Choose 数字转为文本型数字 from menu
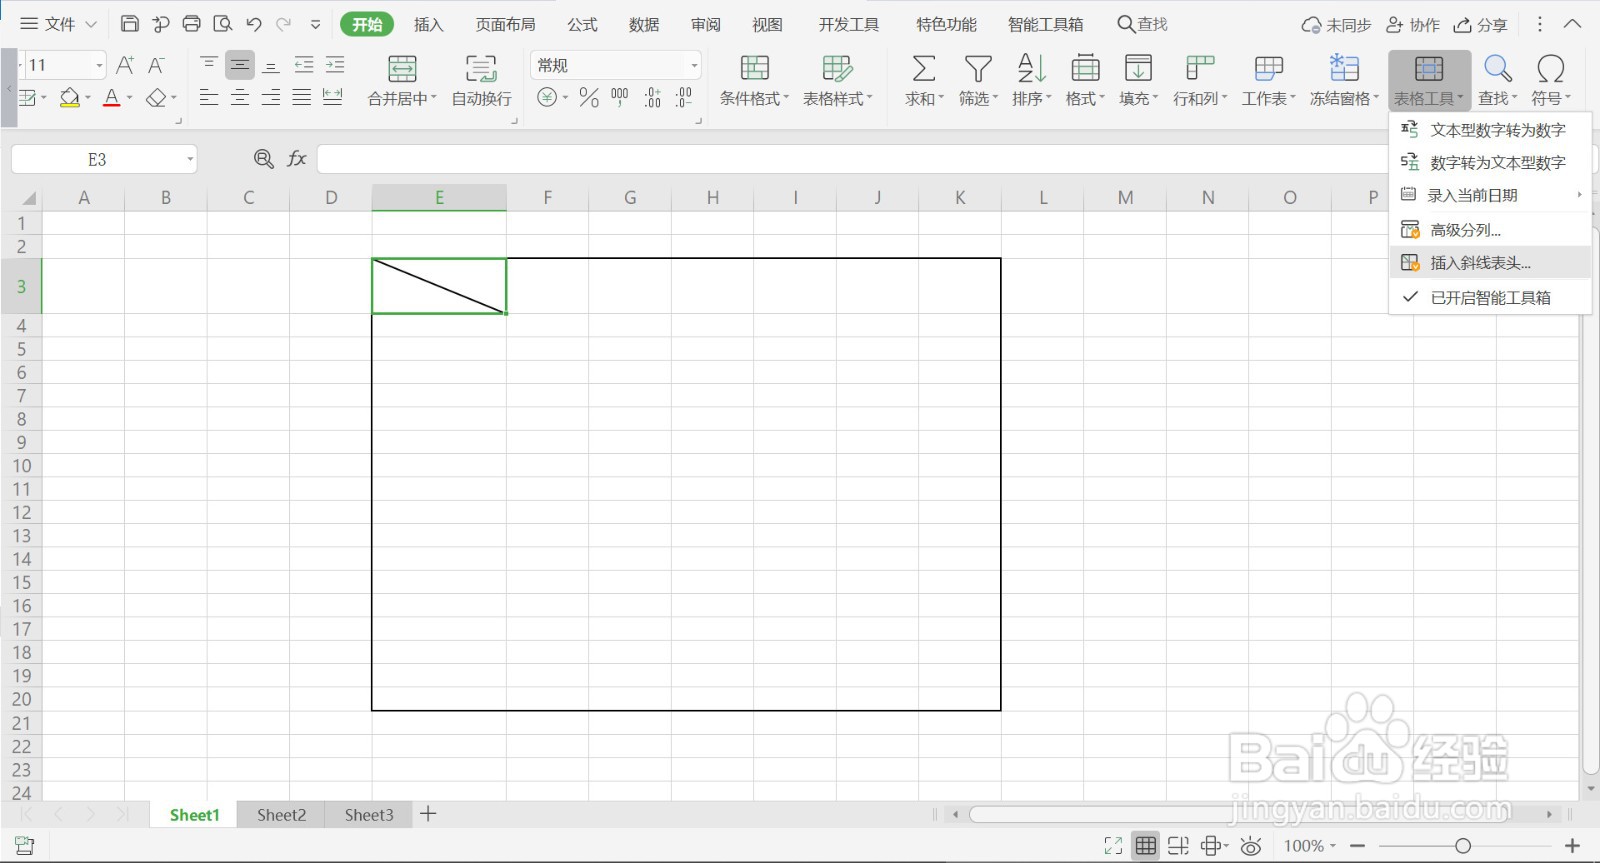Viewport: 1600px width, 863px height. [1490, 162]
